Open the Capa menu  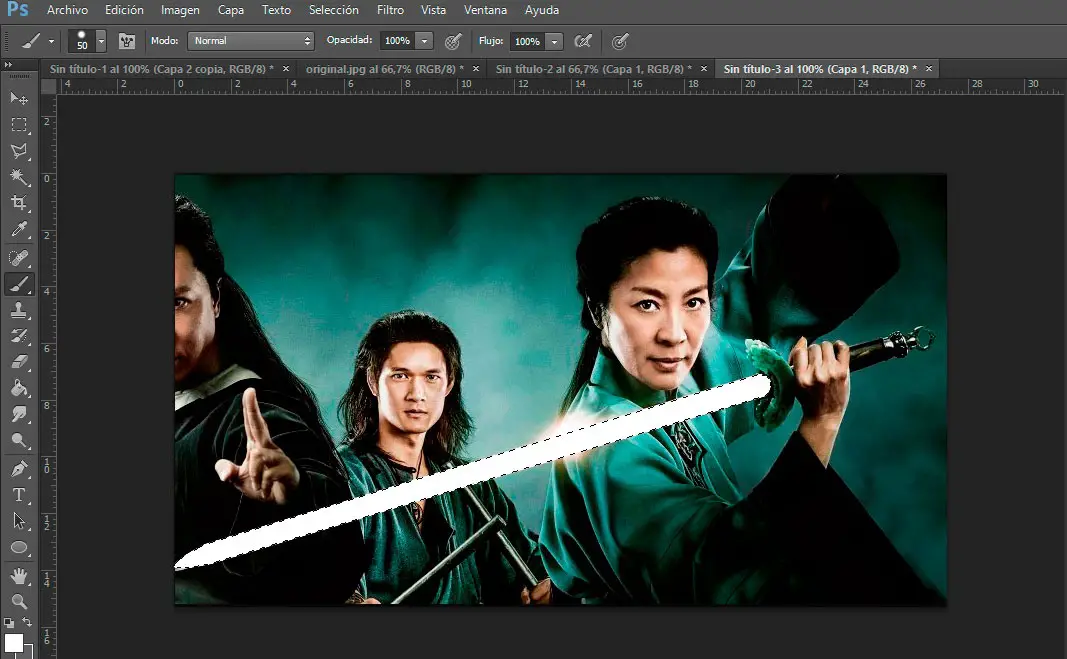231,10
